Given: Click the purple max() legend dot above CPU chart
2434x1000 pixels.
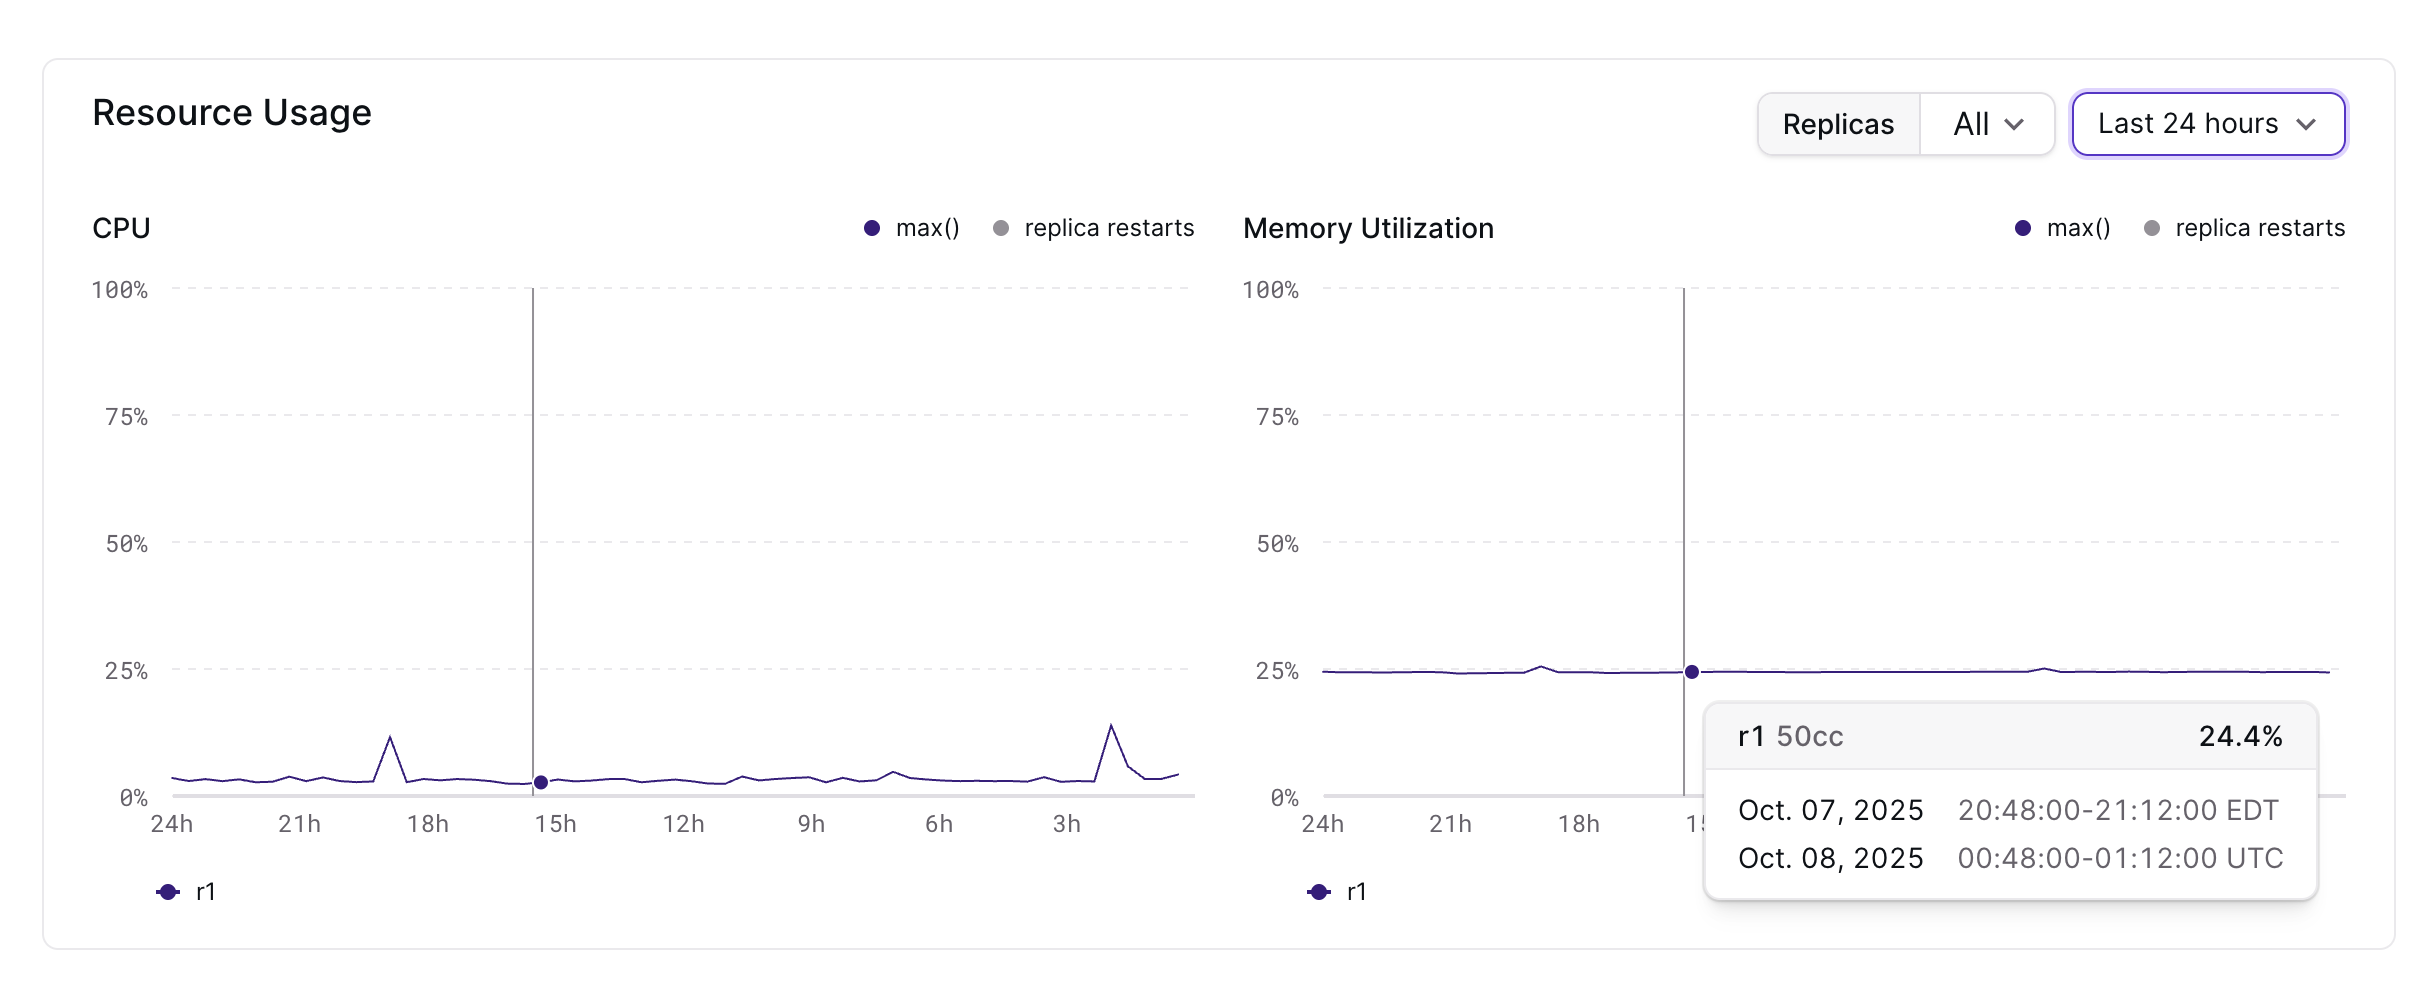Looking at the screenshot, I should coord(872,228).
